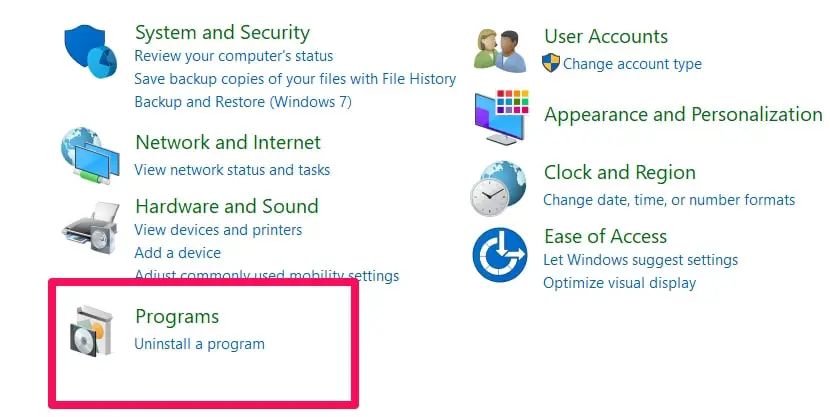The image size is (830, 417).
Task: Click the Hardware and Sound printer icon
Action: click(x=91, y=228)
